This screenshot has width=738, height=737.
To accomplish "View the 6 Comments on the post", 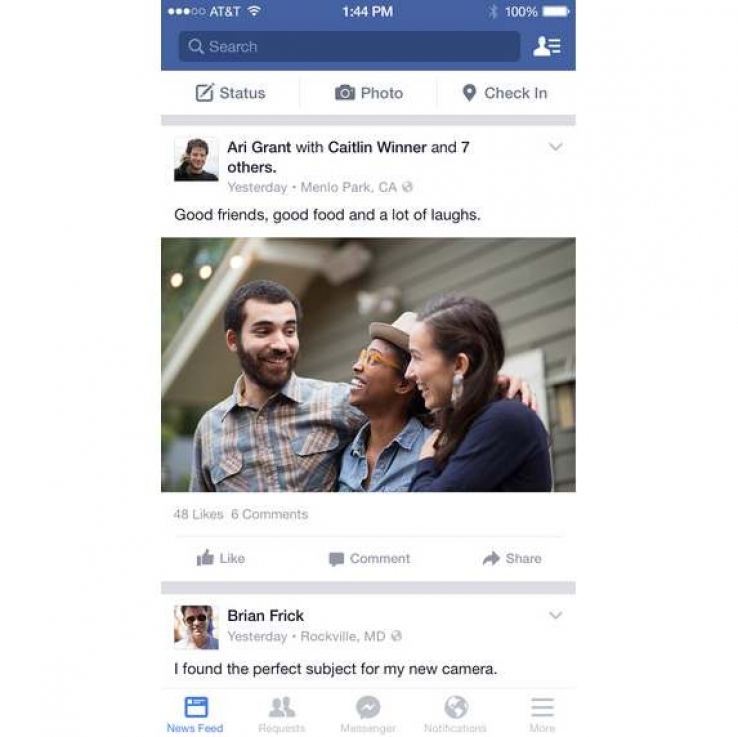I will click(x=270, y=514).
